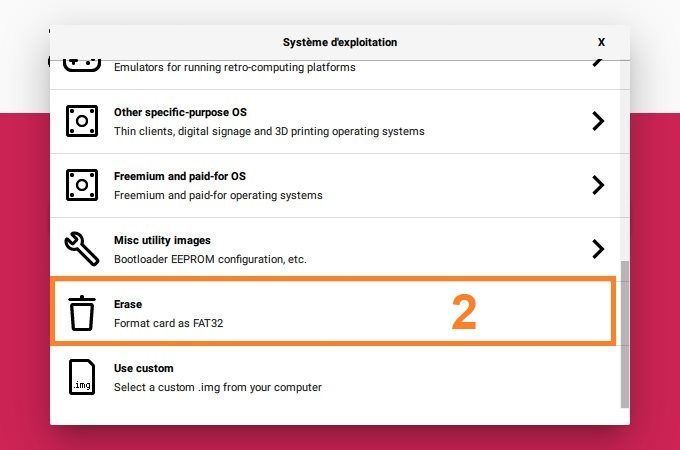Expand Misc utility images chevron
This screenshot has height=450, width=680.
click(x=598, y=249)
